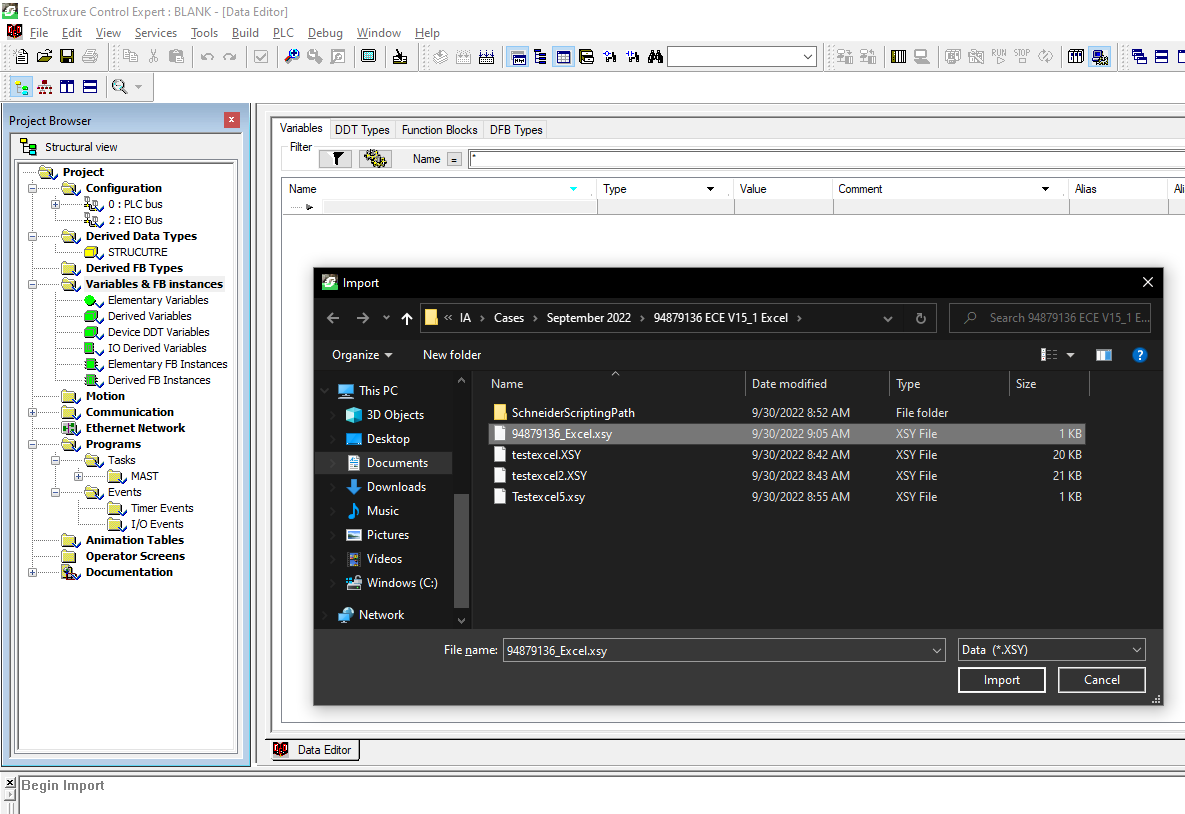Click the Search 94879136 ECE V15_1 box
This screenshot has width=1185, height=814.
click(x=1050, y=318)
